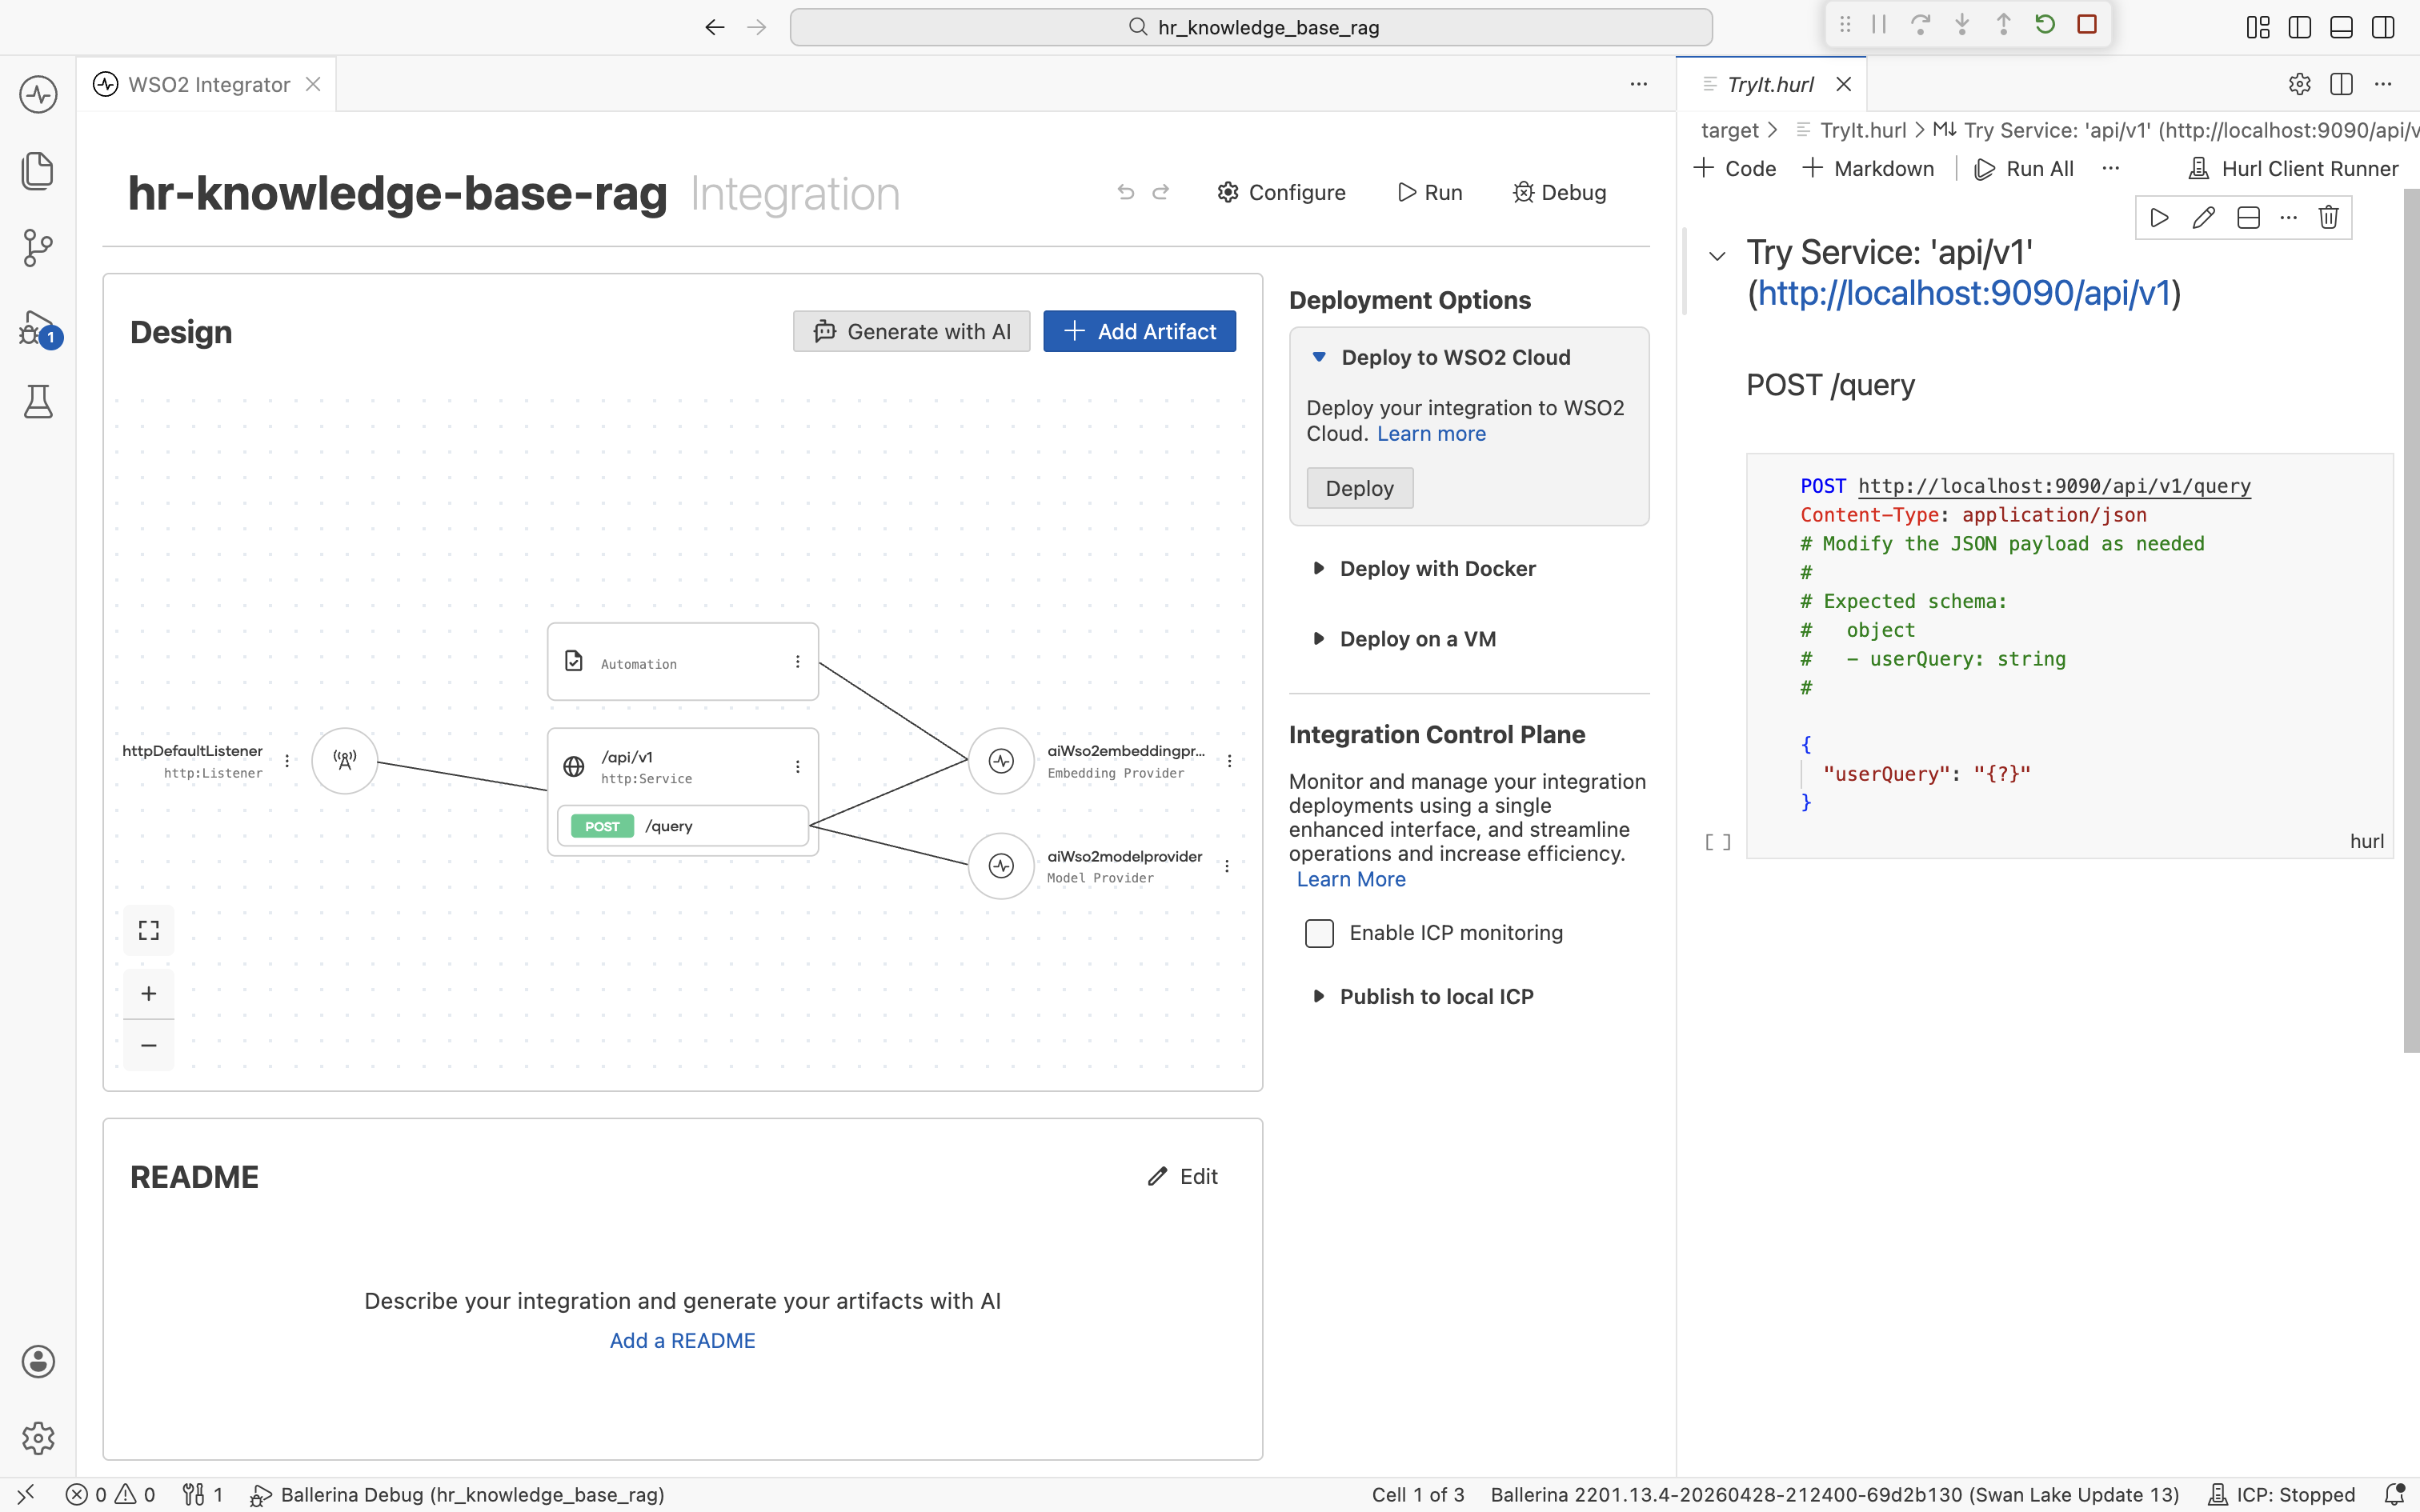Open TryIt.hurl editor more actions
Screen dimensions: 2420x1512
pyautogui.click(x=2383, y=84)
